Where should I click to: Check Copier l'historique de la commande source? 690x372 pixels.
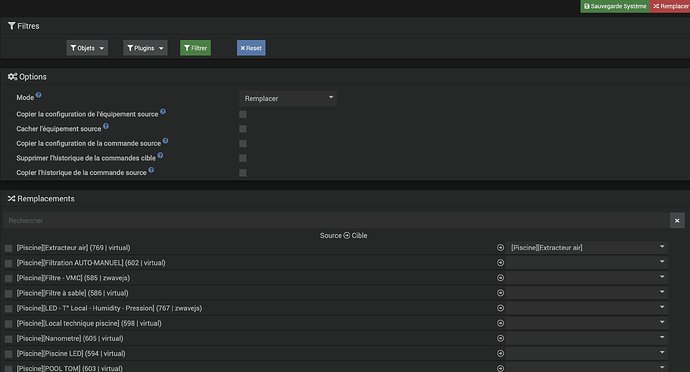point(243,173)
